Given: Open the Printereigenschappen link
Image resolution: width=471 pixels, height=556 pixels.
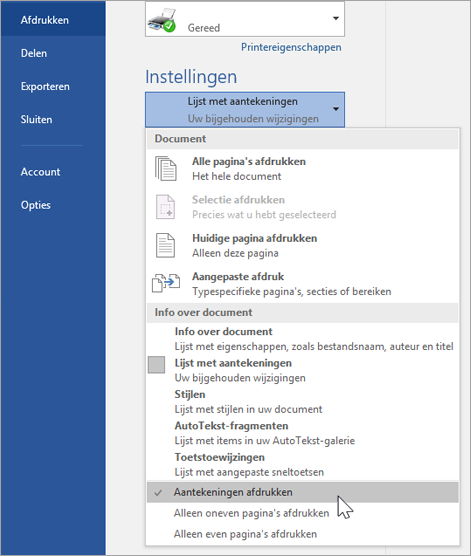Looking at the screenshot, I should (291, 47).
